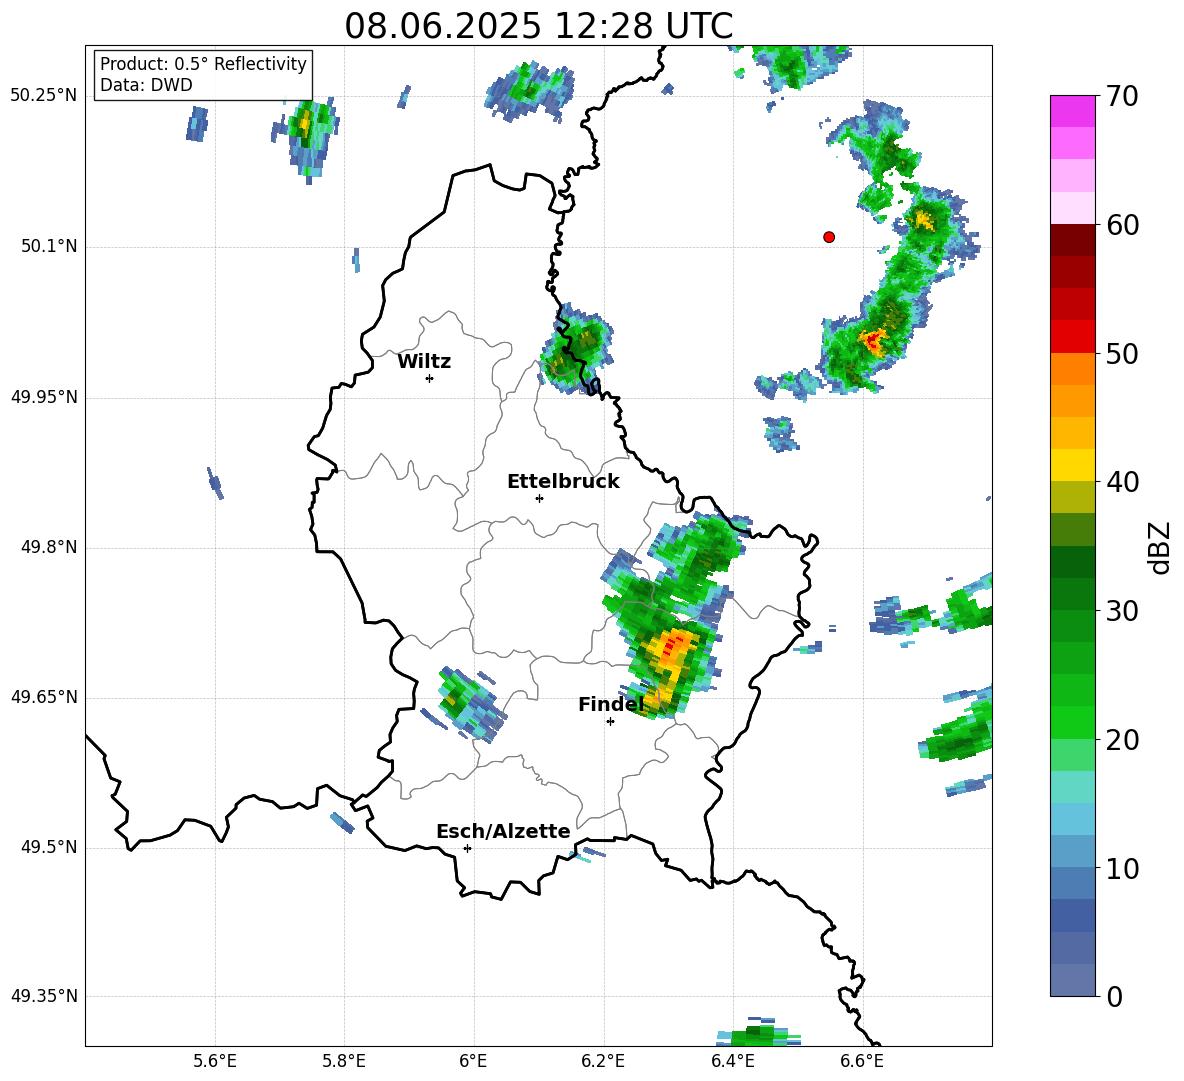Image resolution: width=1184 pixels, height=1081 pixels.
Task: Click the Wiltz plus marker
Action: point(429,378)
